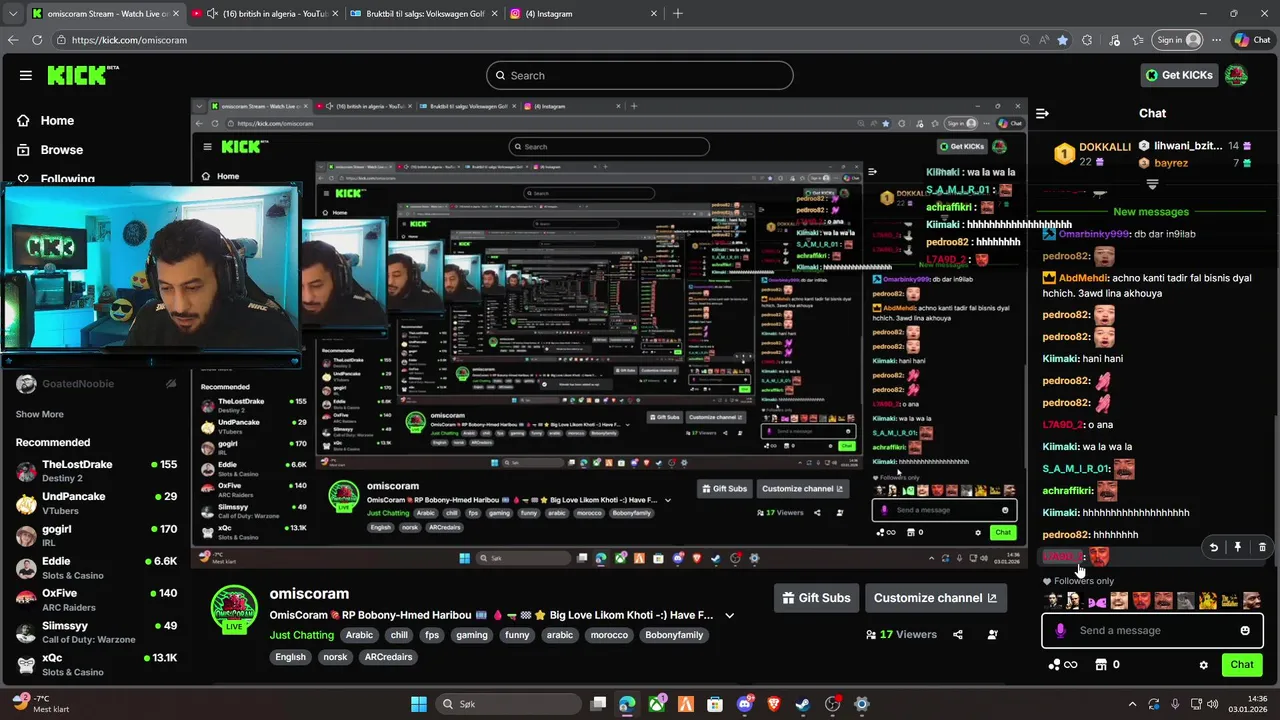Open recommended channel Slimssyy

click(x=96, y=632)
